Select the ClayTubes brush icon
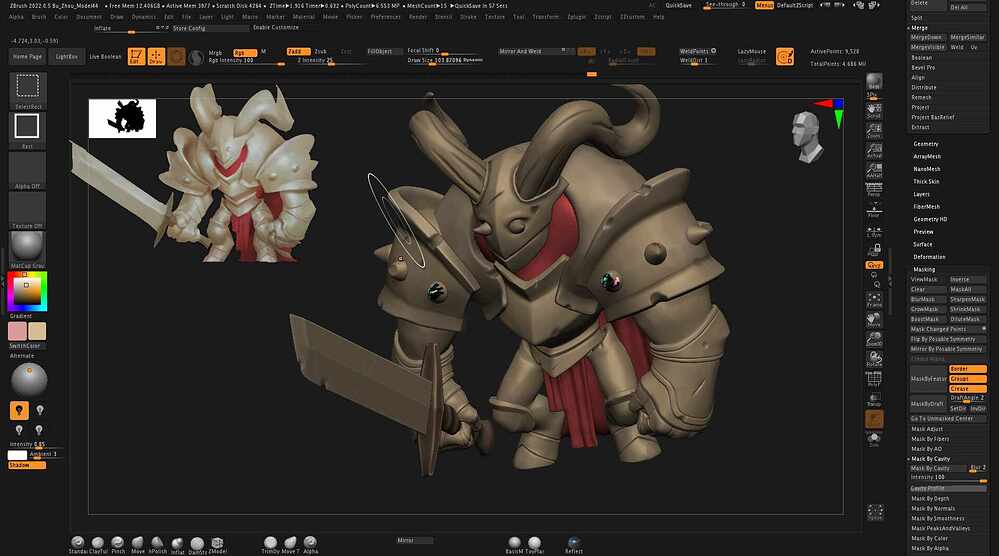This screenshot has height=556, width=999. (x=97, y=545)
